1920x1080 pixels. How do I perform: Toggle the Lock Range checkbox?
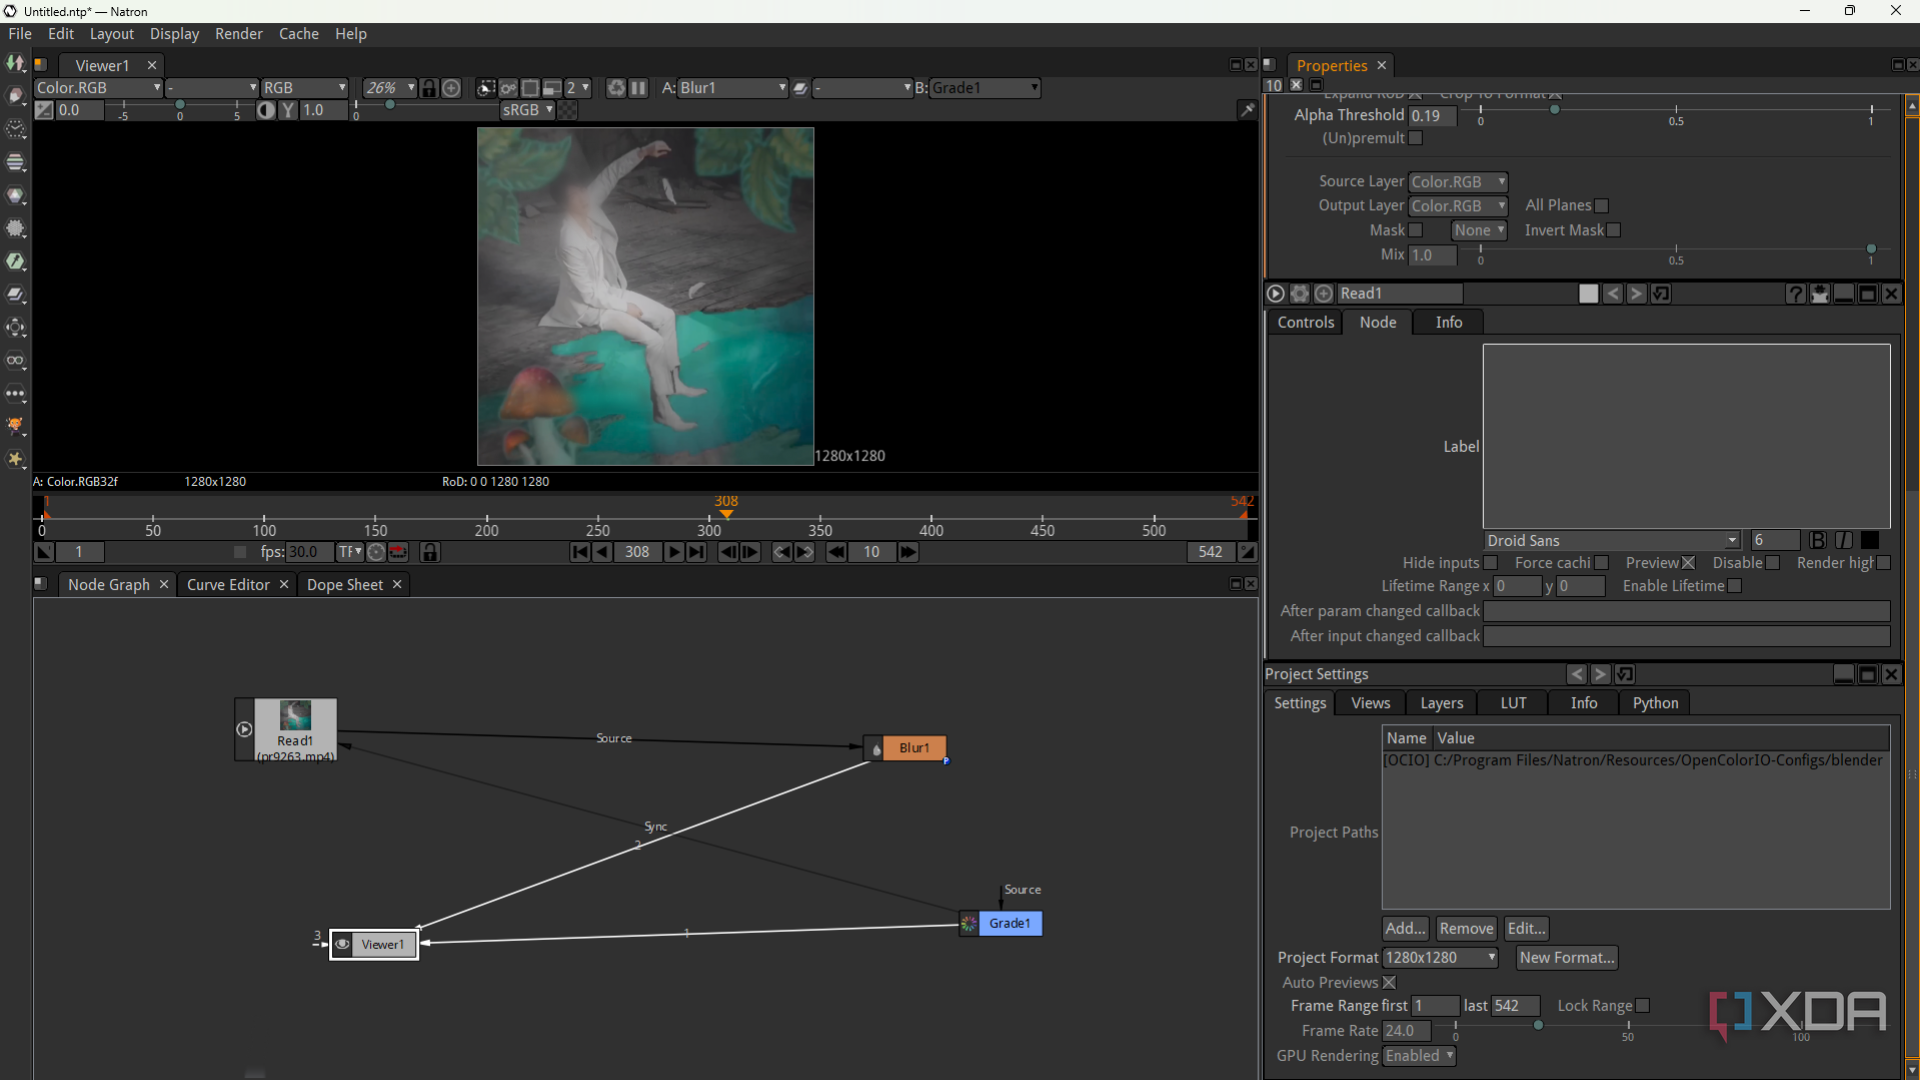tap(1643, 1006)
